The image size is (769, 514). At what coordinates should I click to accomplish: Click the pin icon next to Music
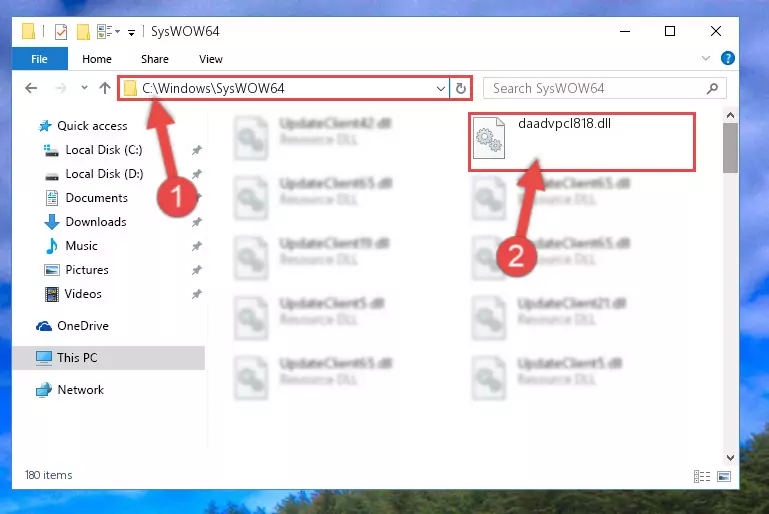pyautogui.click(x=197, y=246)
